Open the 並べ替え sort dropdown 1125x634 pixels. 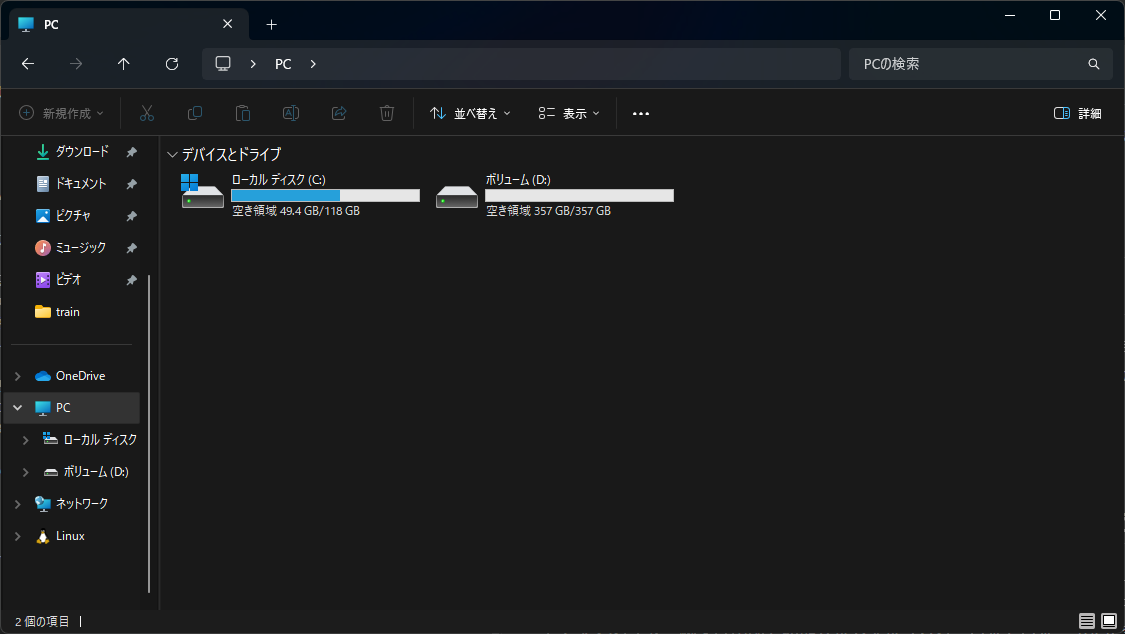coord(470,113)
